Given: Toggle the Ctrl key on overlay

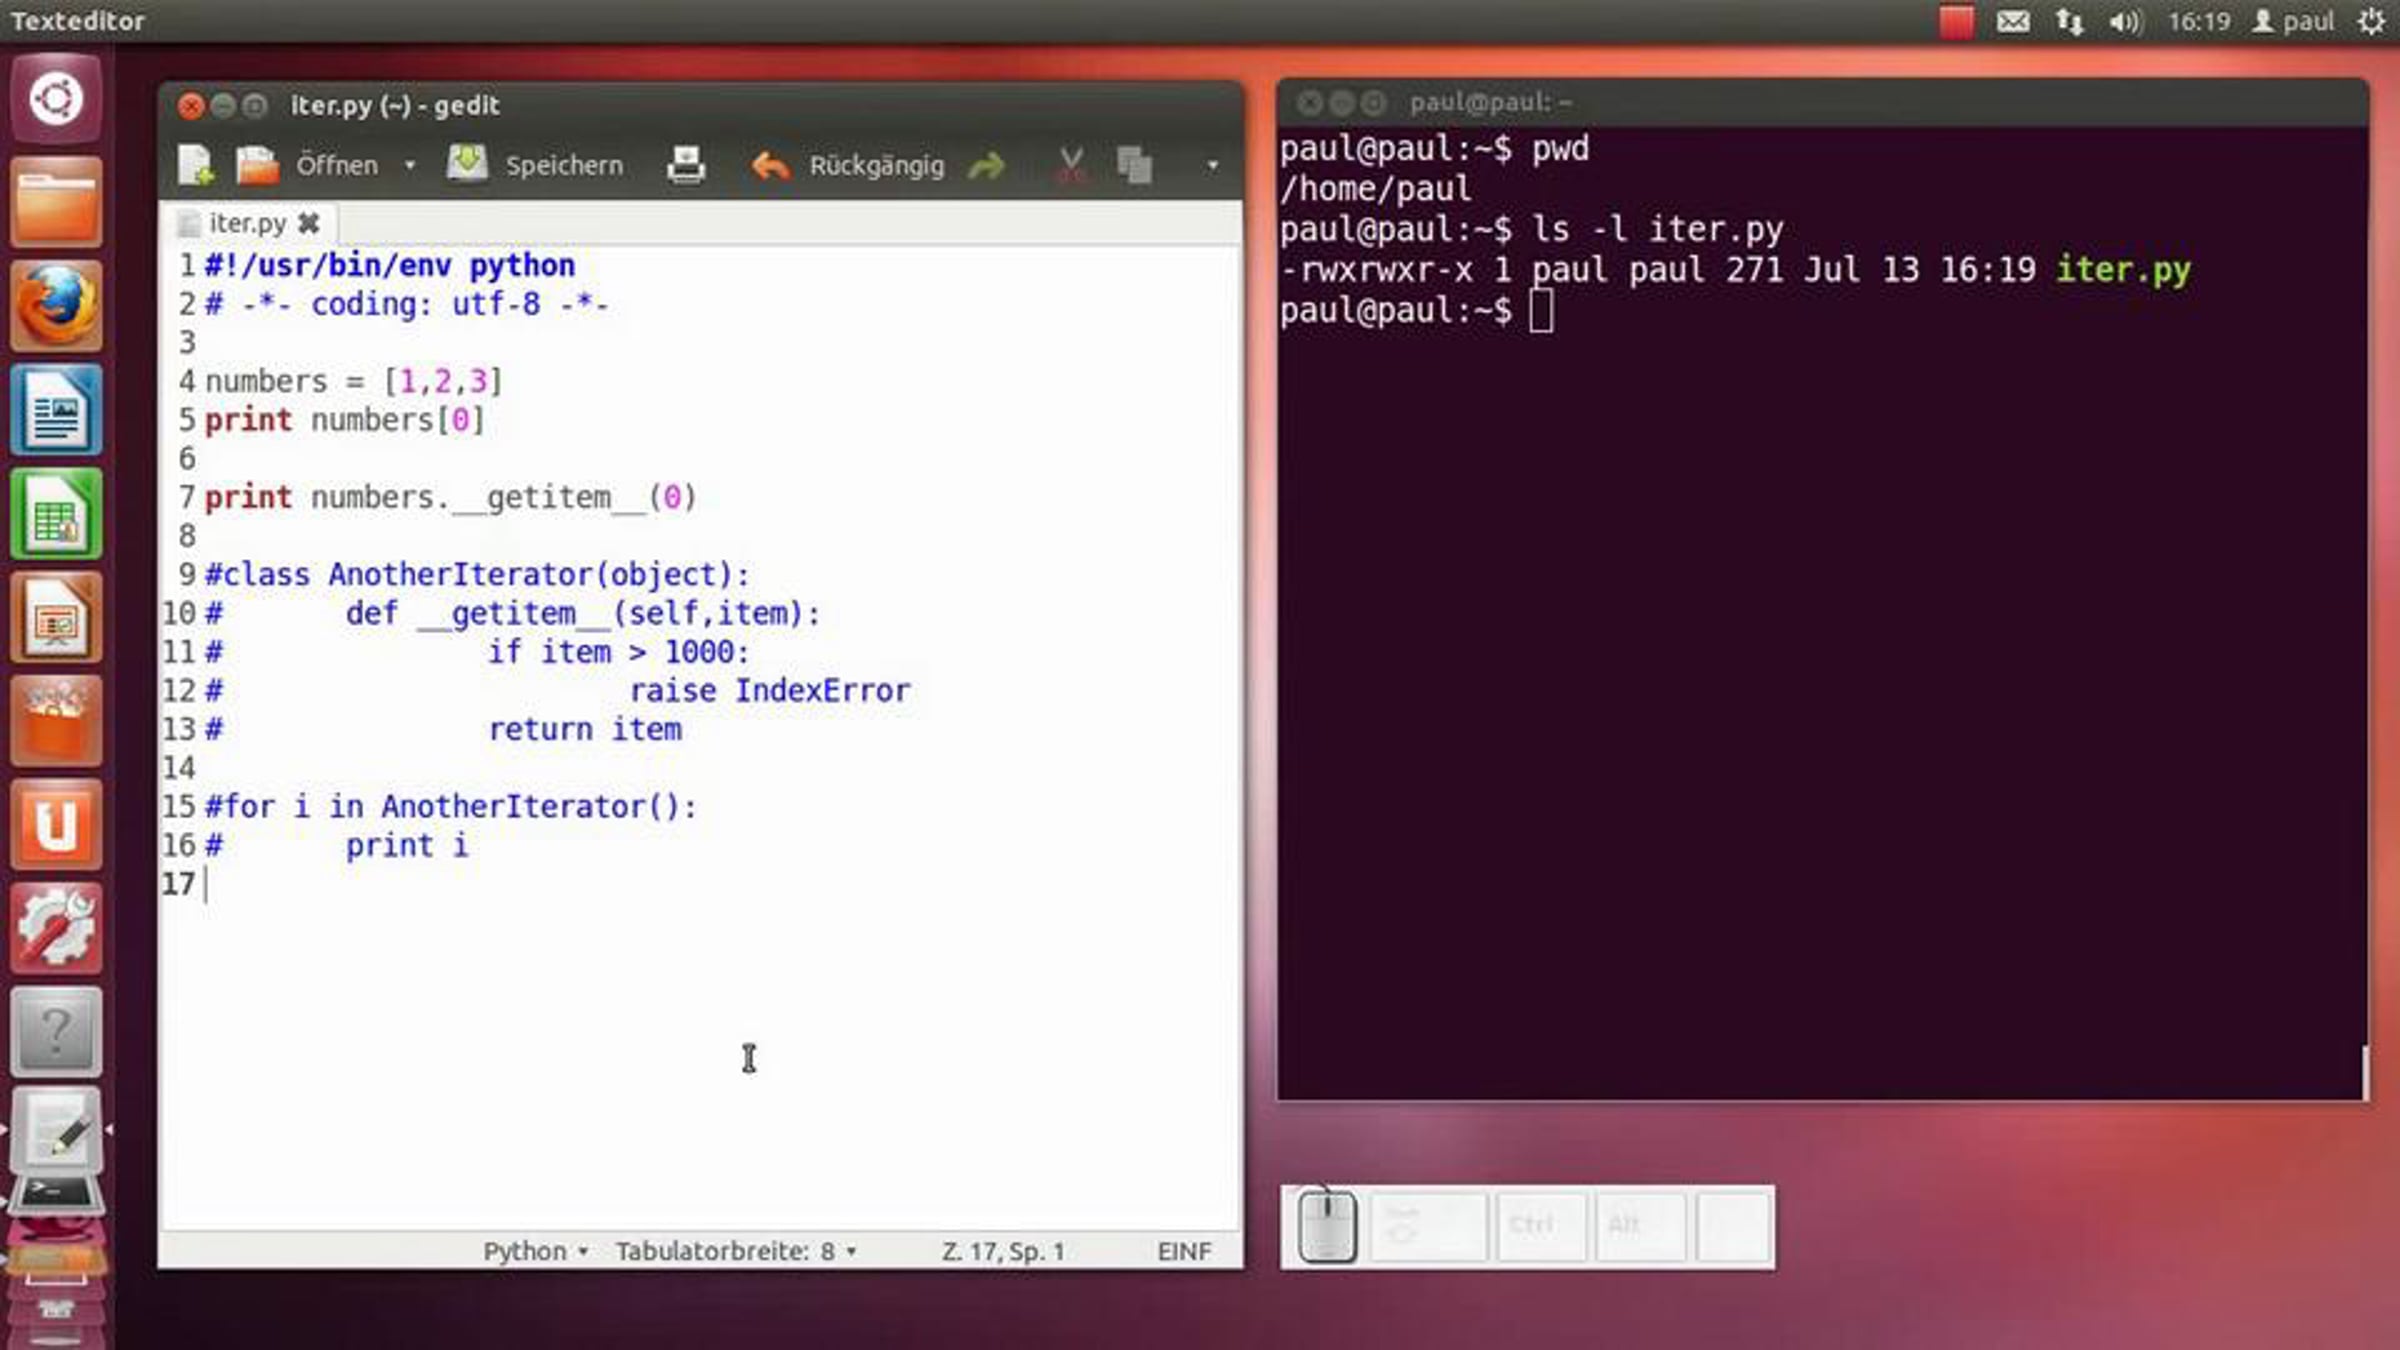Looking at the screenshot, I should tap(1531, 1225).
